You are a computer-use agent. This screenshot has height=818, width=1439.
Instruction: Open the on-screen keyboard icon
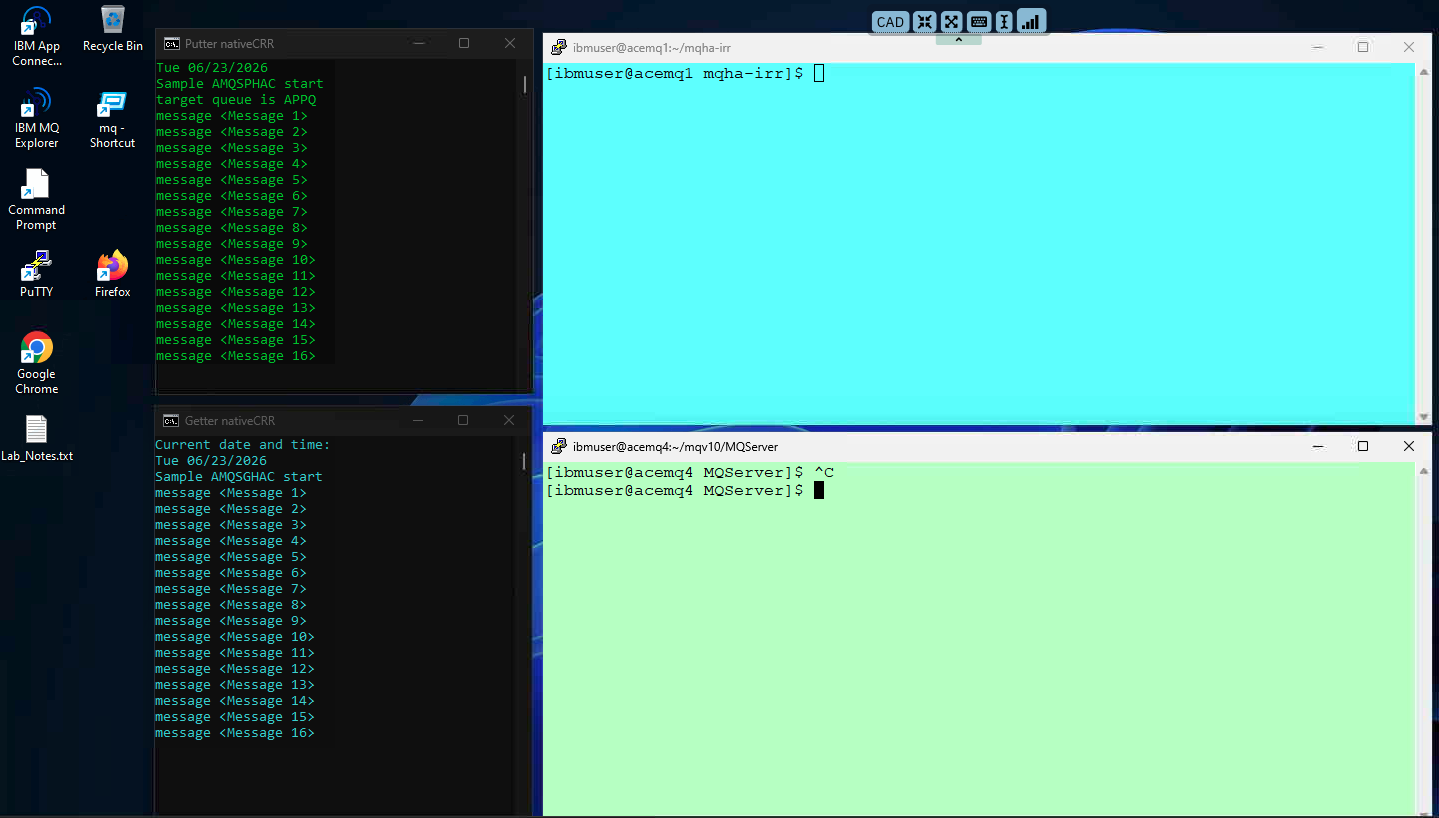pos(978,22)
